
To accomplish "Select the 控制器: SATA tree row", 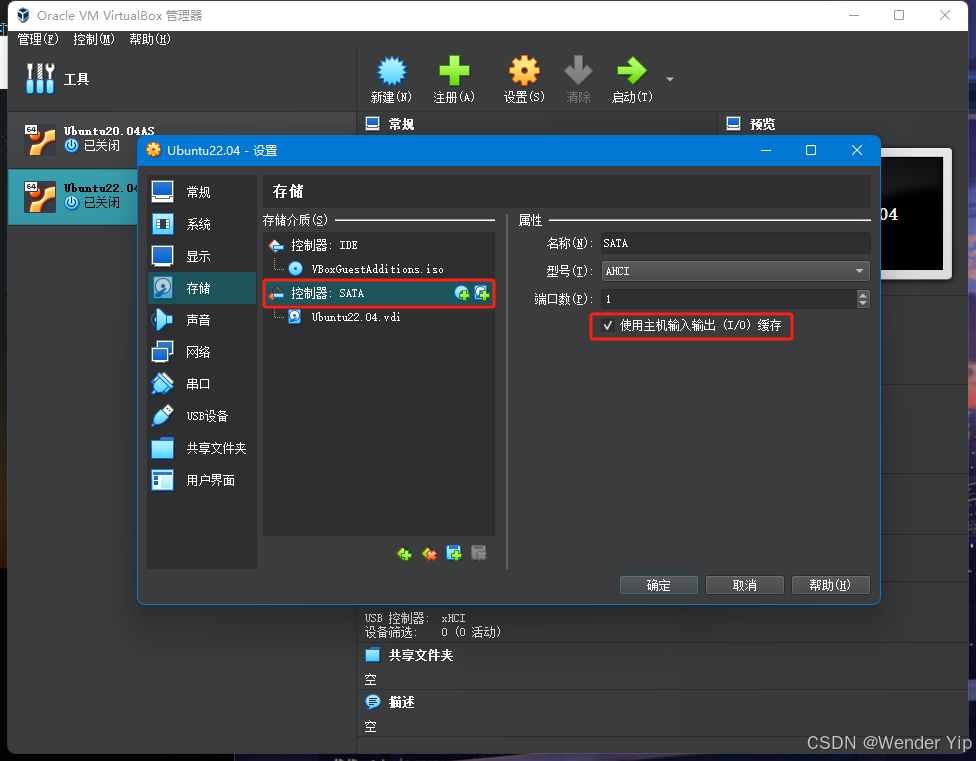I will pyautogui.click(x=378, y=293).
